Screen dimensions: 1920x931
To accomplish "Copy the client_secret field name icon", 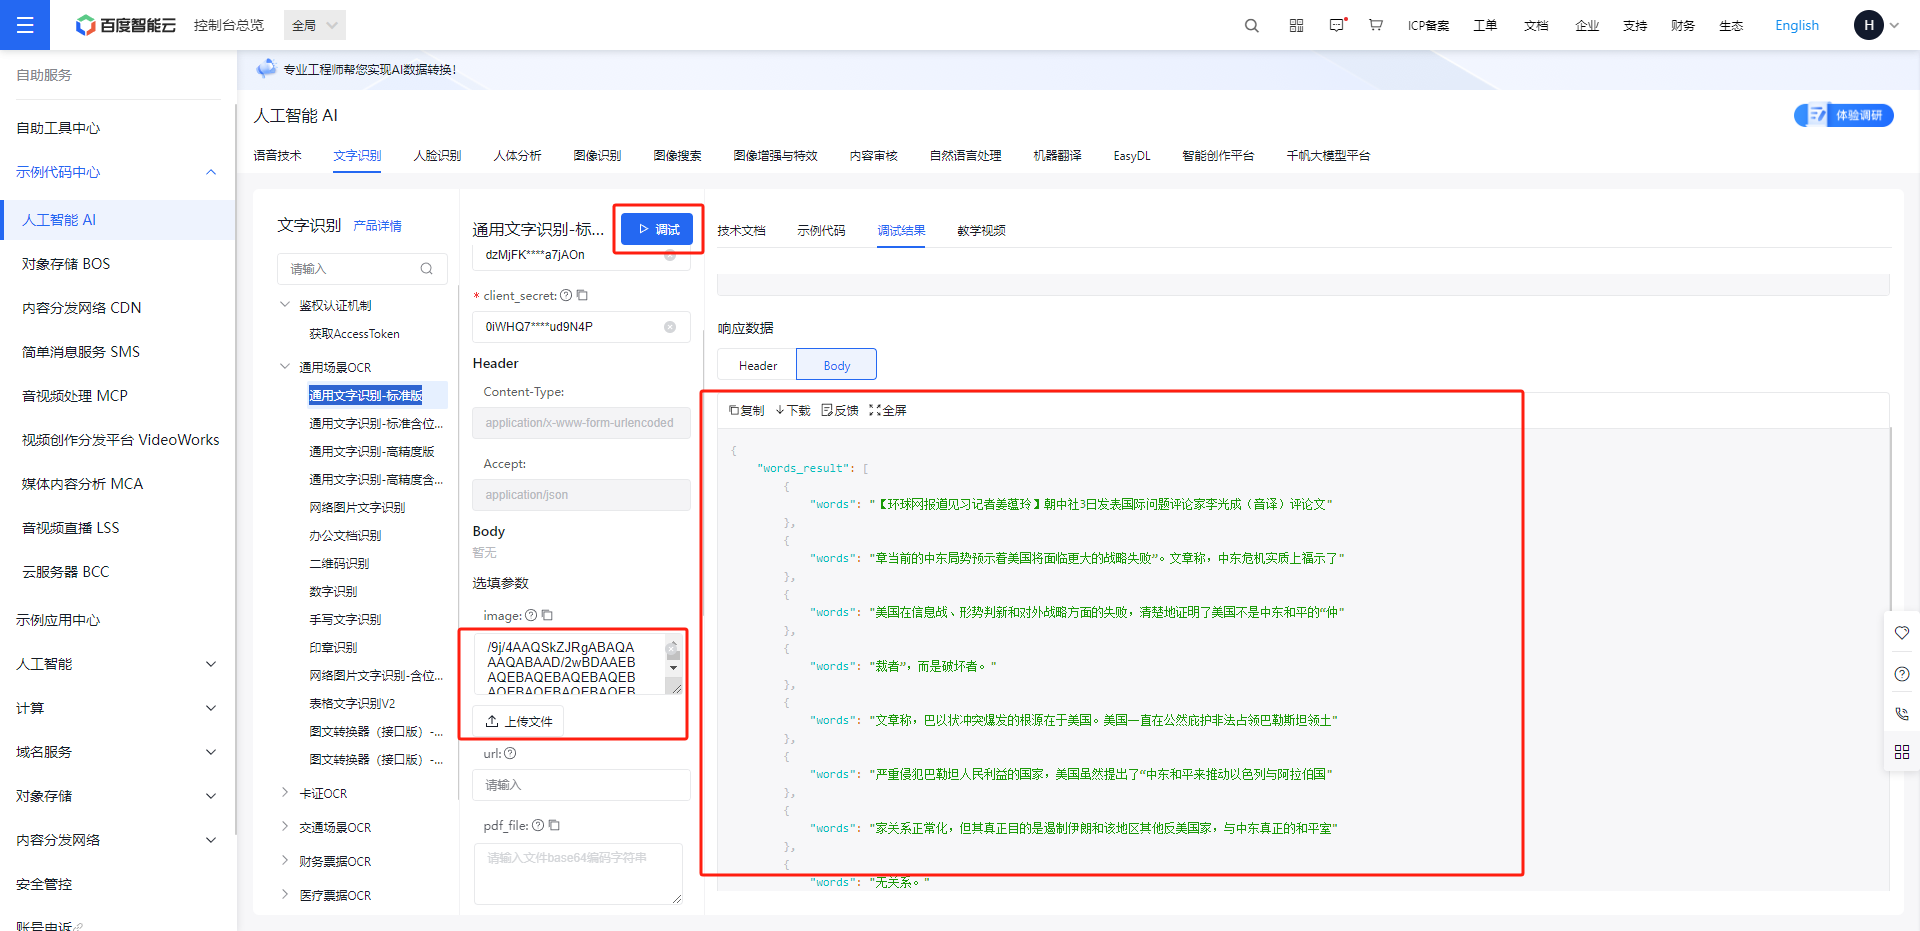I will click(582, 295).
